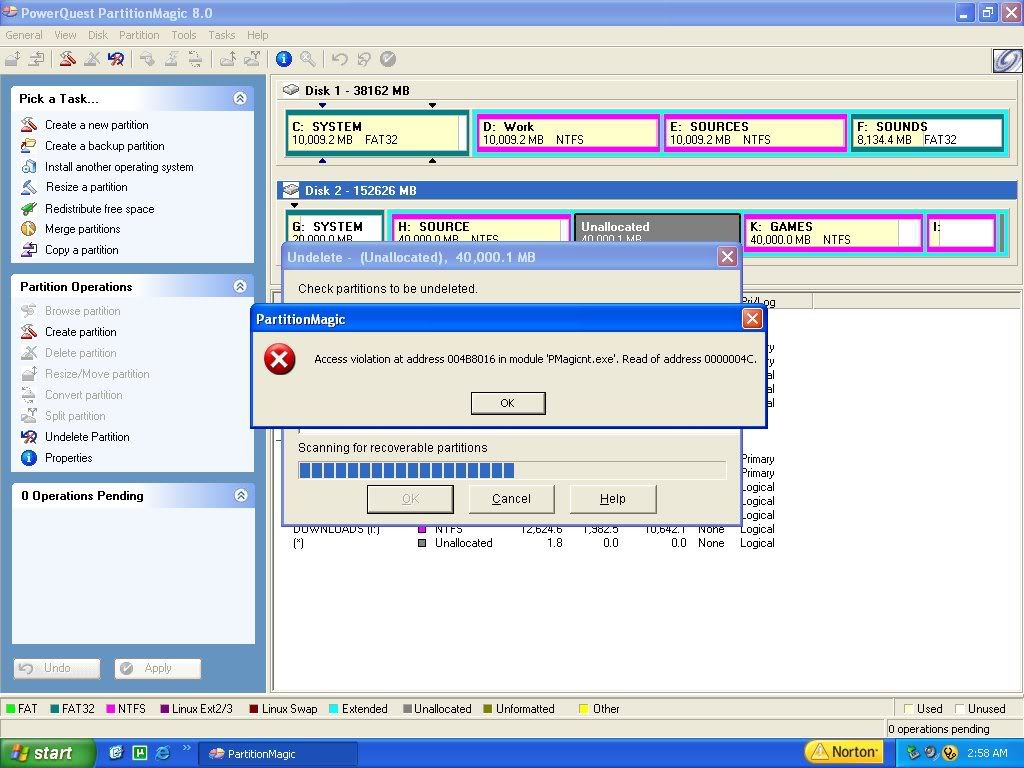The image size is (1024, 768).
Task: Click the Delete partition toolbar icon
Action: click(x=91, y=59)
